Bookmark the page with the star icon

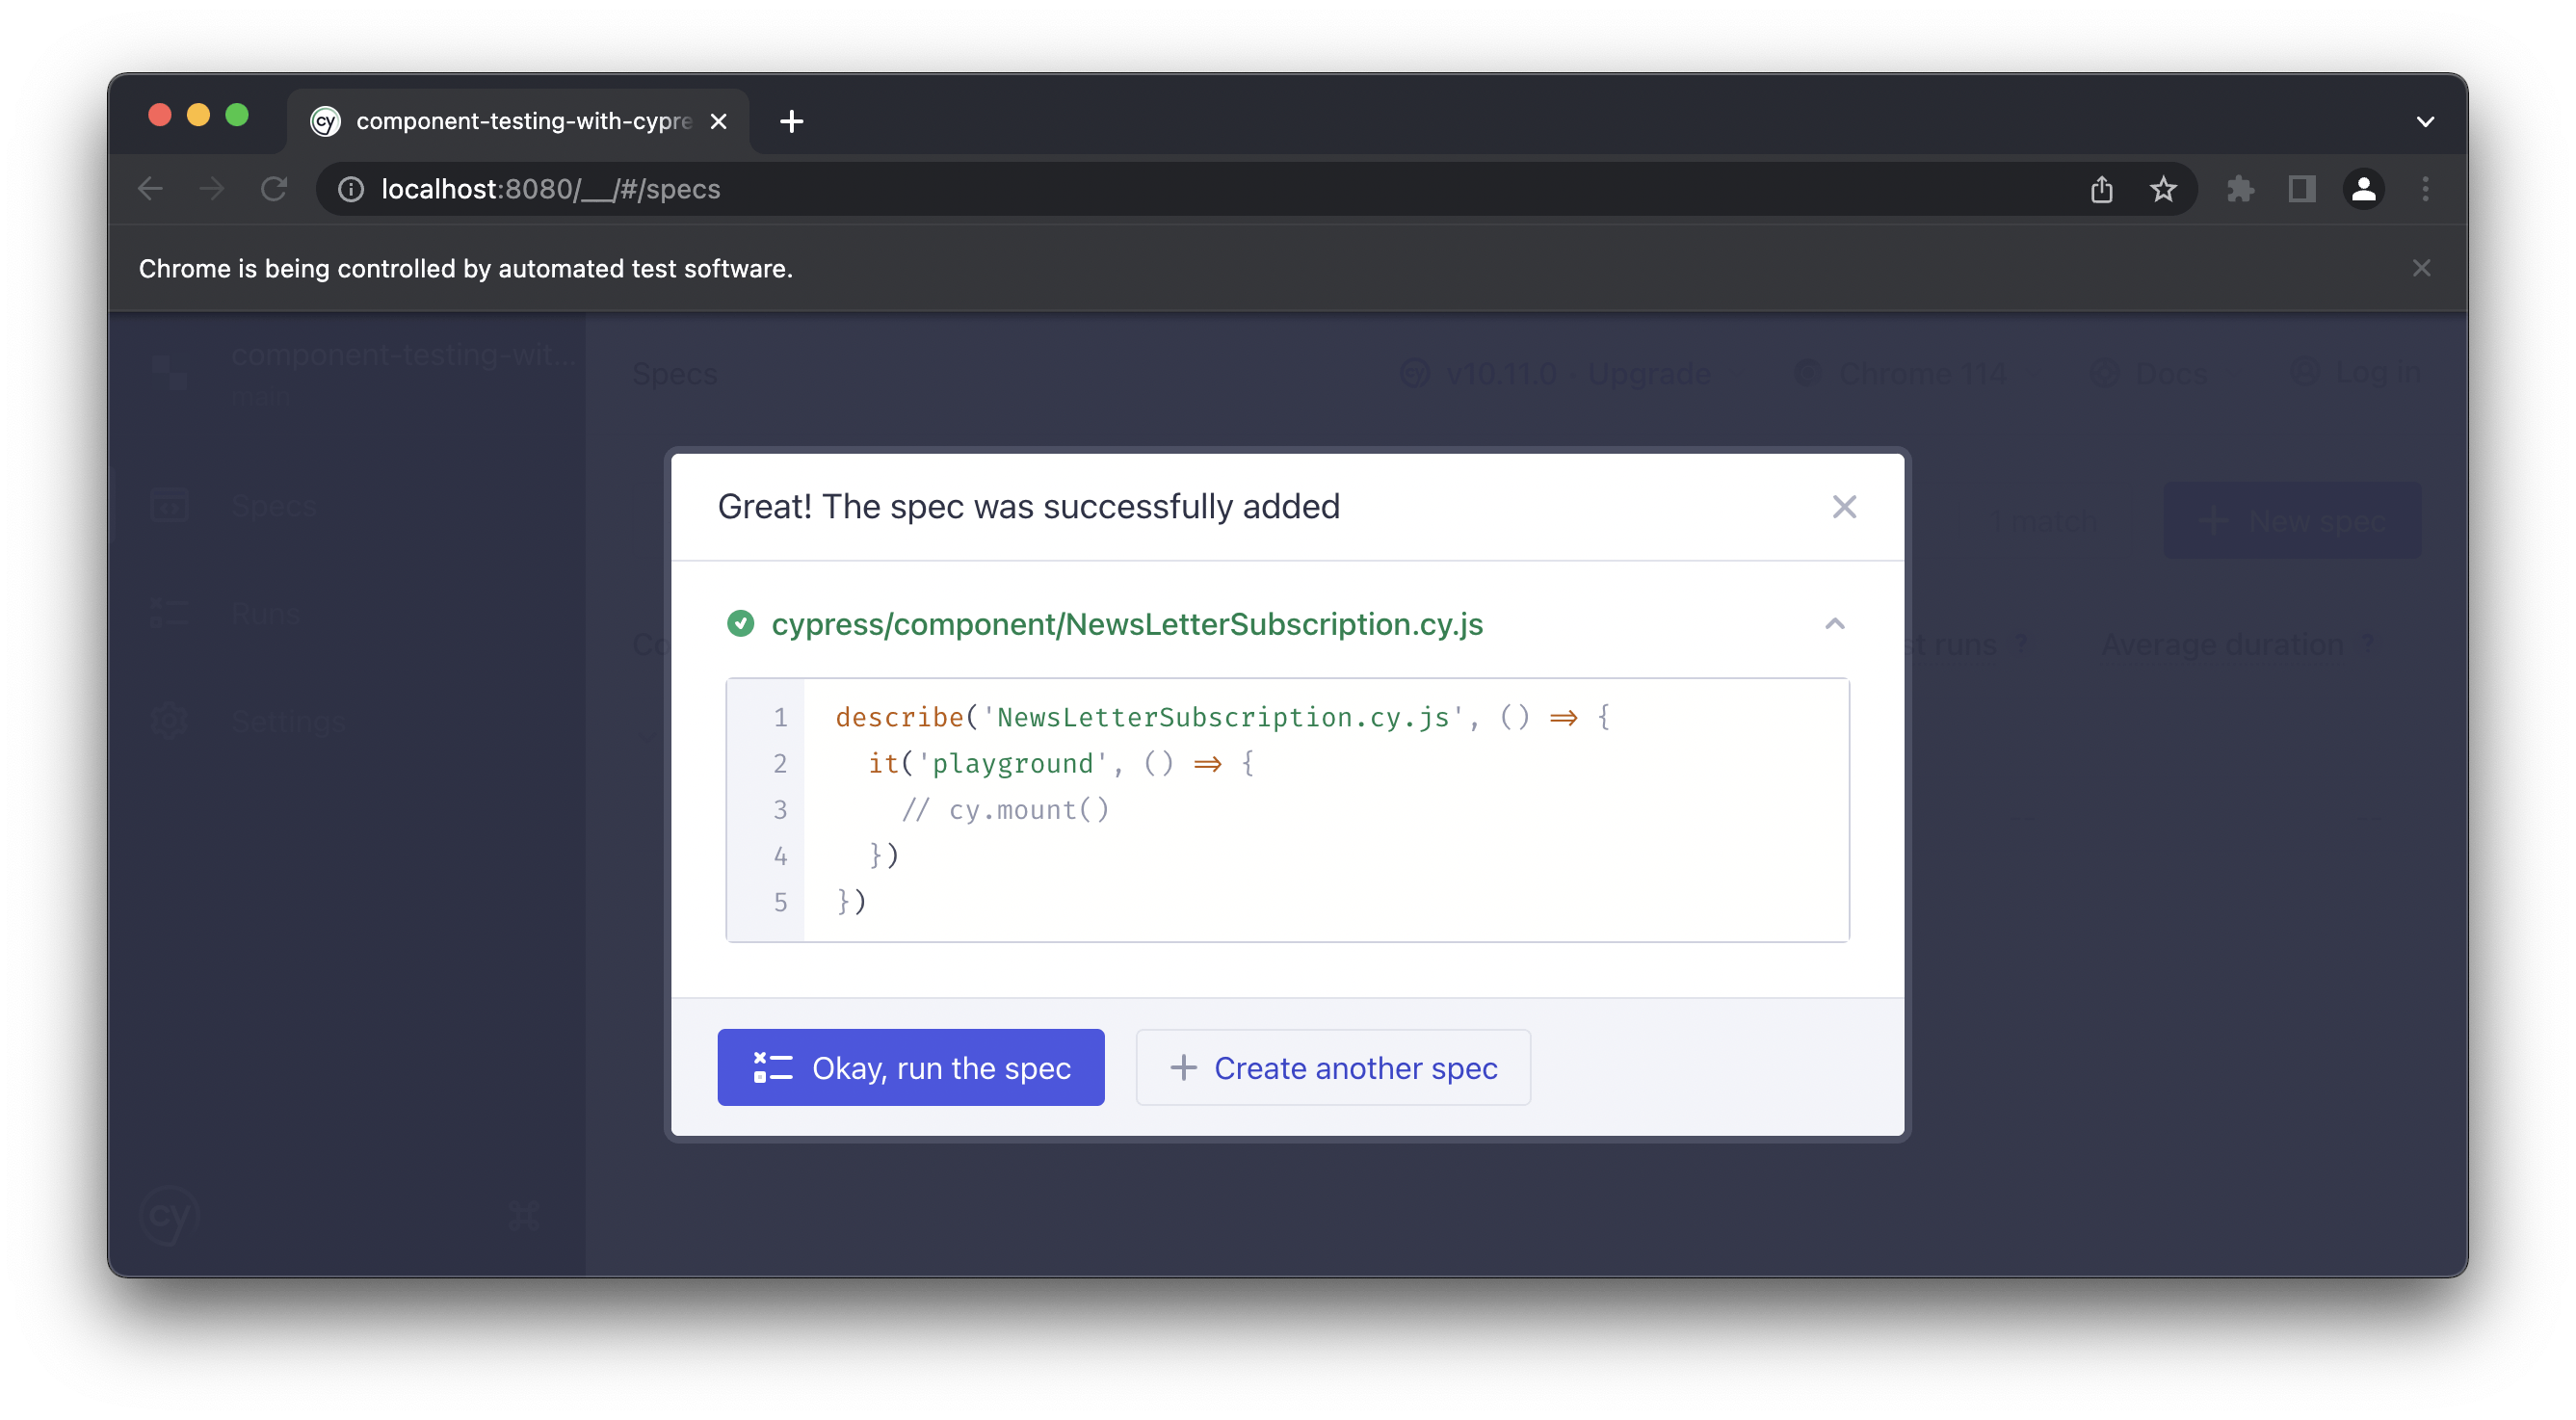[x=2164, y=189]
